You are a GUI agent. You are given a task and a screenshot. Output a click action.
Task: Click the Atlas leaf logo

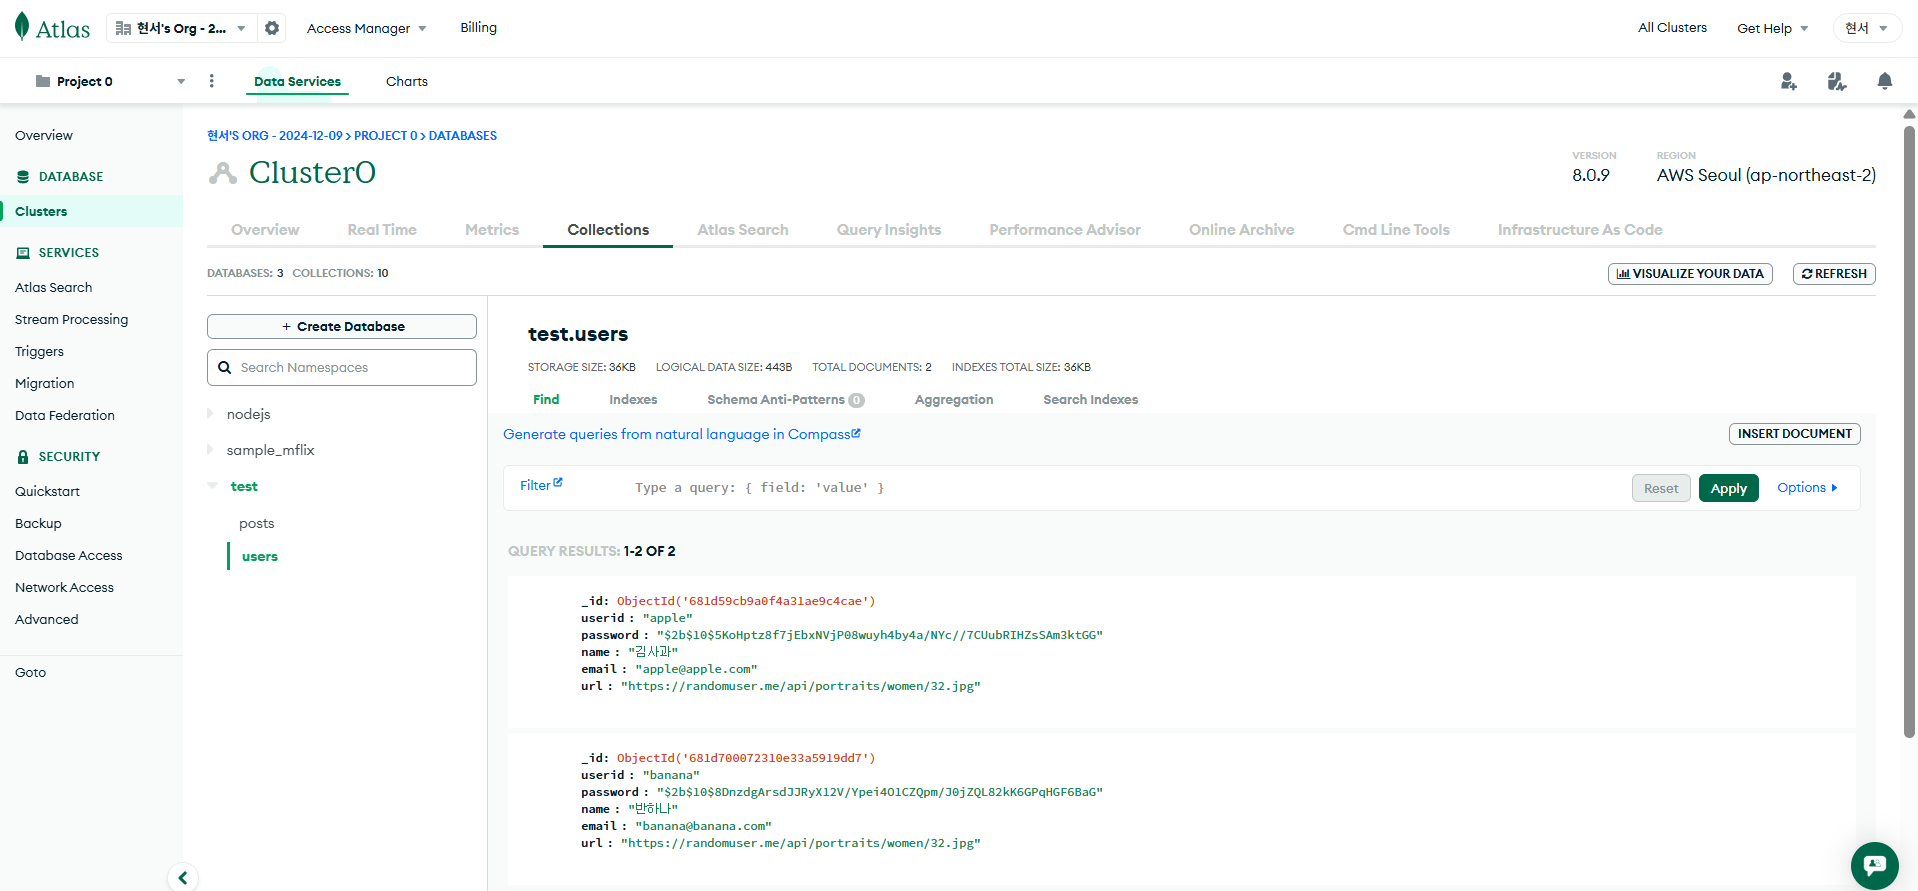tap(22, 27)
